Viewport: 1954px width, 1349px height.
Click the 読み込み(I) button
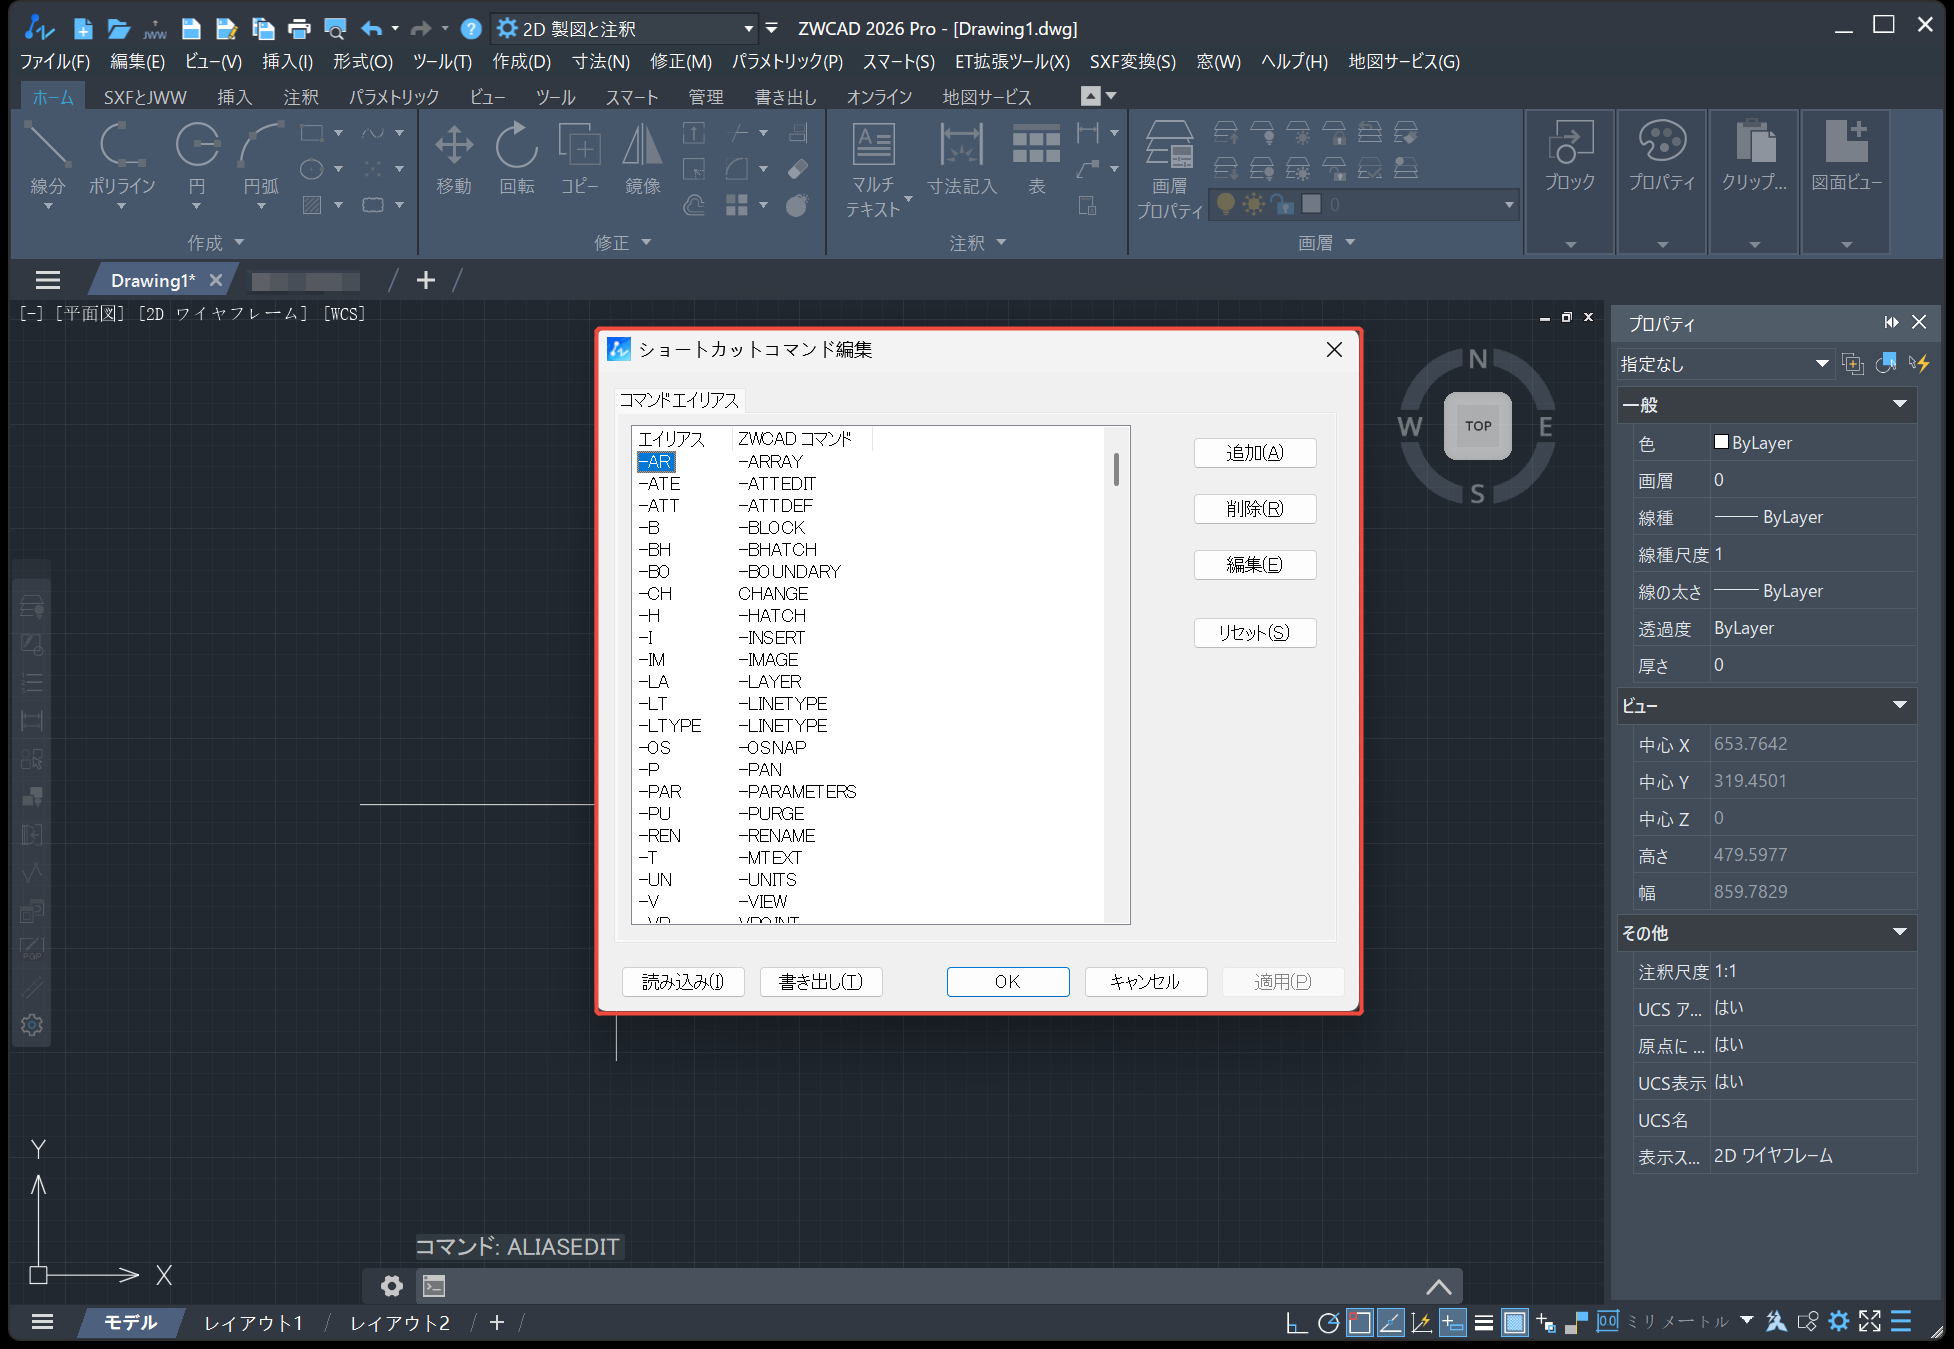coord(683,982)
